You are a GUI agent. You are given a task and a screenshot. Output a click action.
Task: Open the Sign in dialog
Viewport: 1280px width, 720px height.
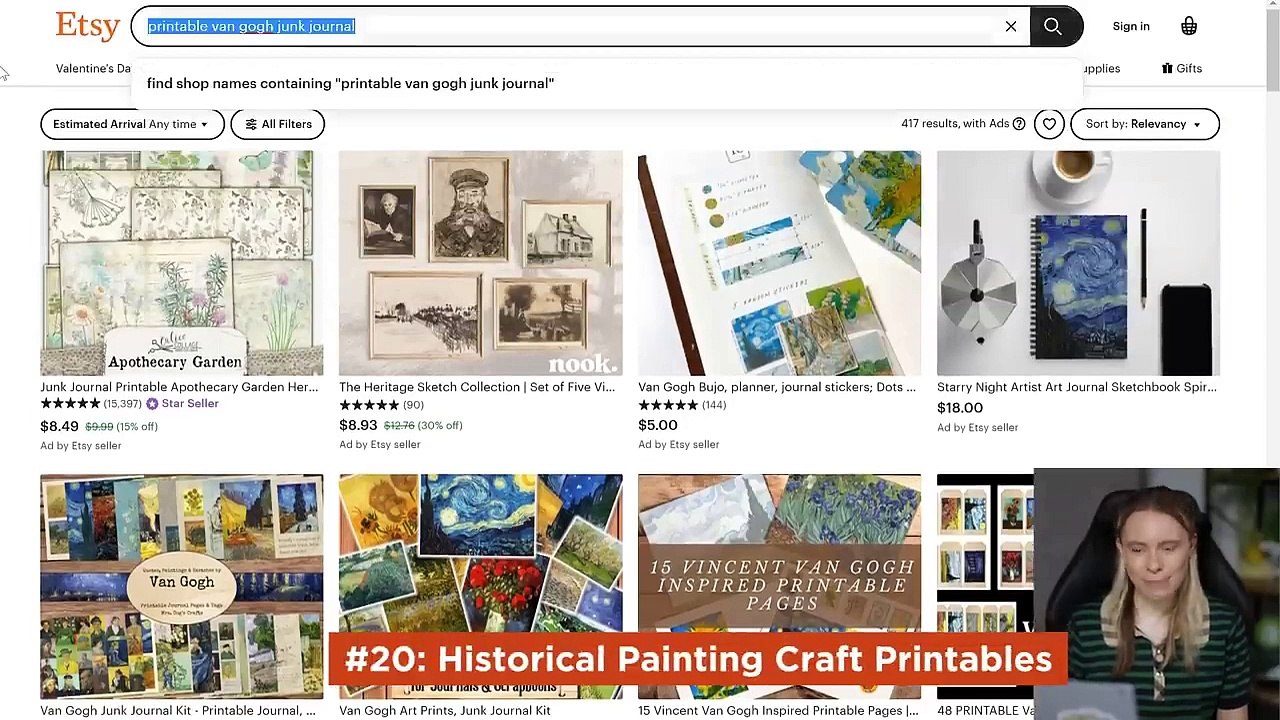pos(1131,26)
